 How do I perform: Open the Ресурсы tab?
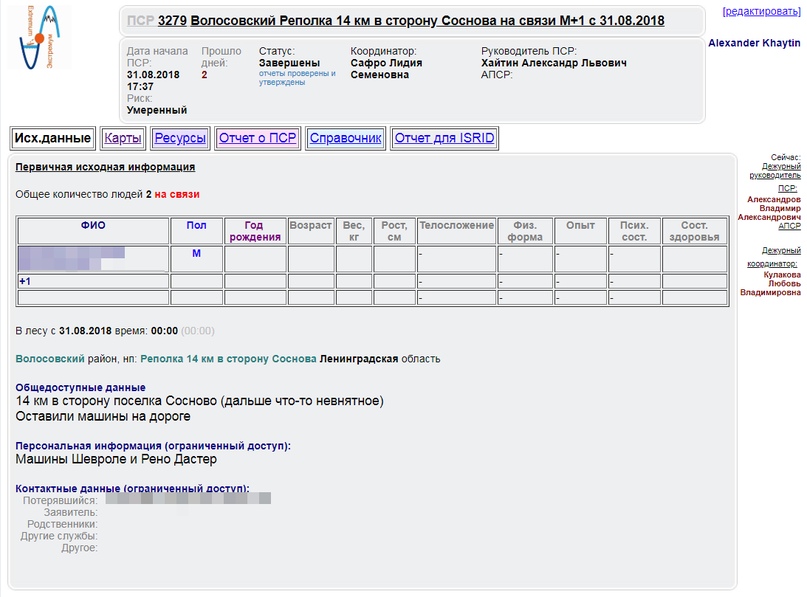pos(180,138)
